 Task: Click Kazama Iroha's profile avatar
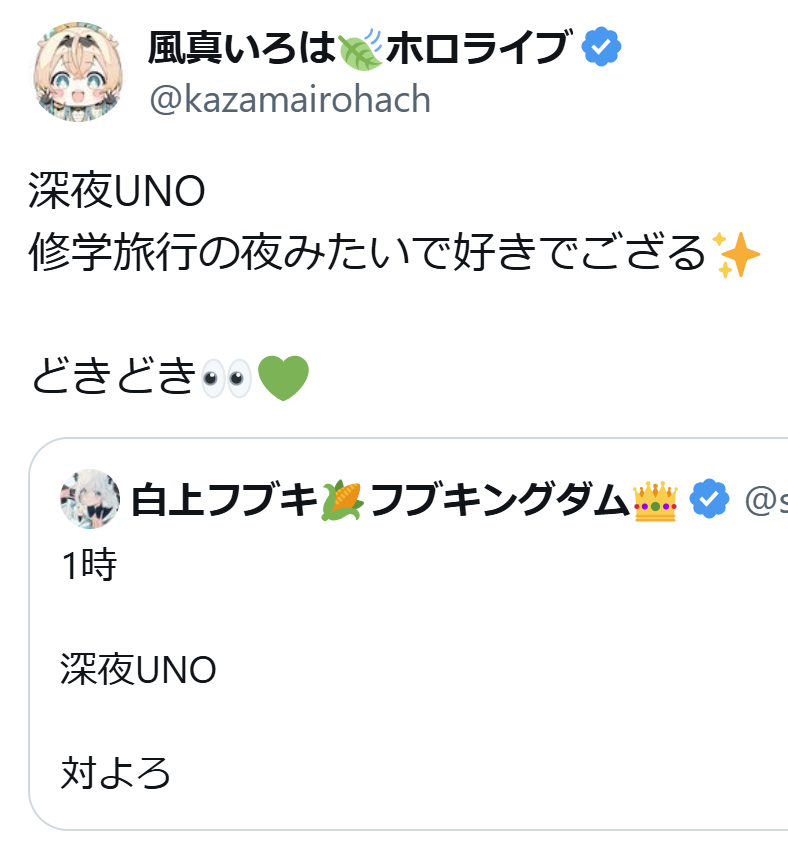pos(79,72)
